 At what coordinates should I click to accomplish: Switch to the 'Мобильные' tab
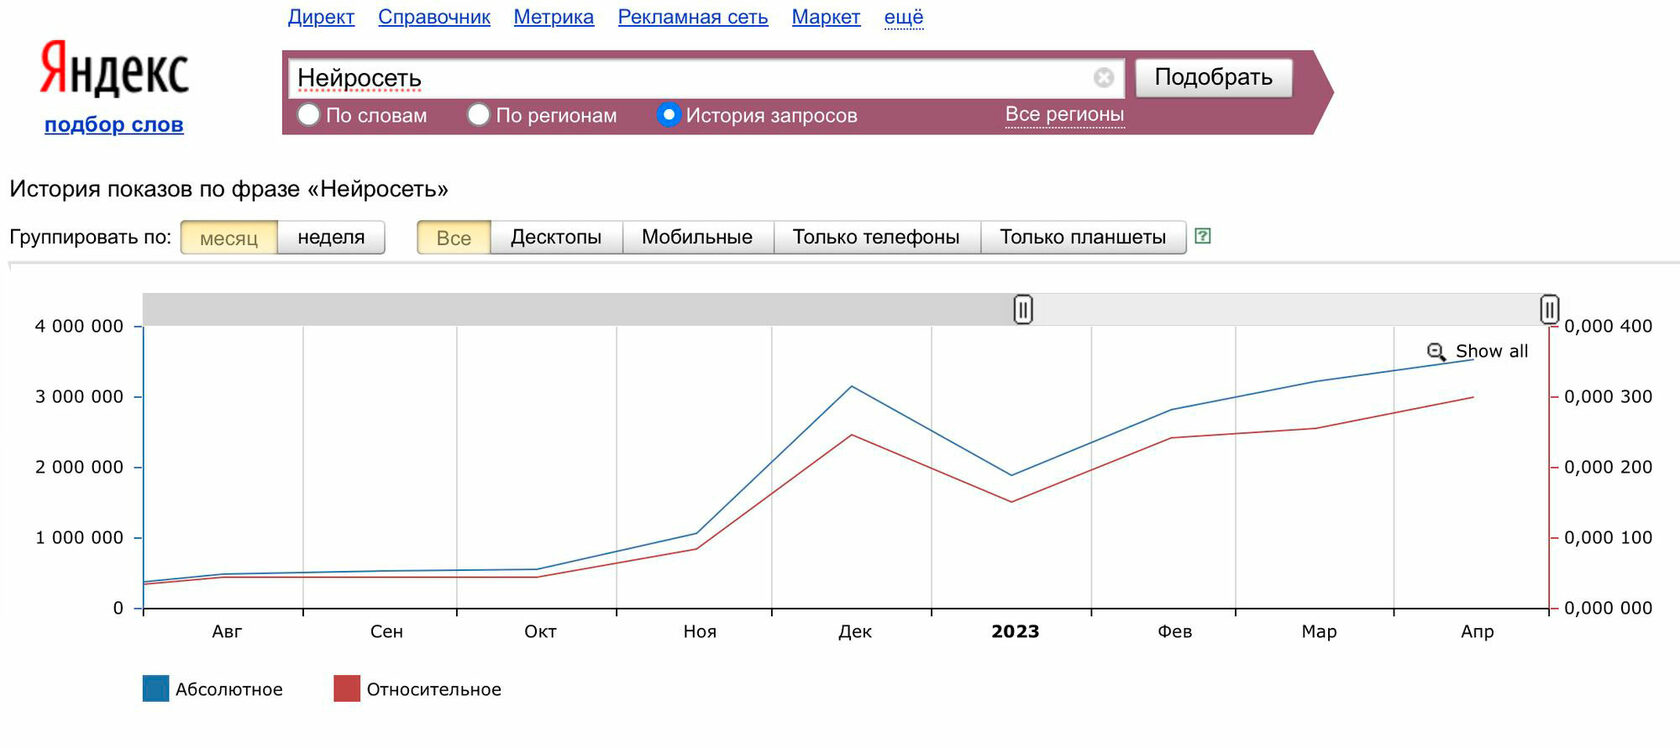coord(697,238)
